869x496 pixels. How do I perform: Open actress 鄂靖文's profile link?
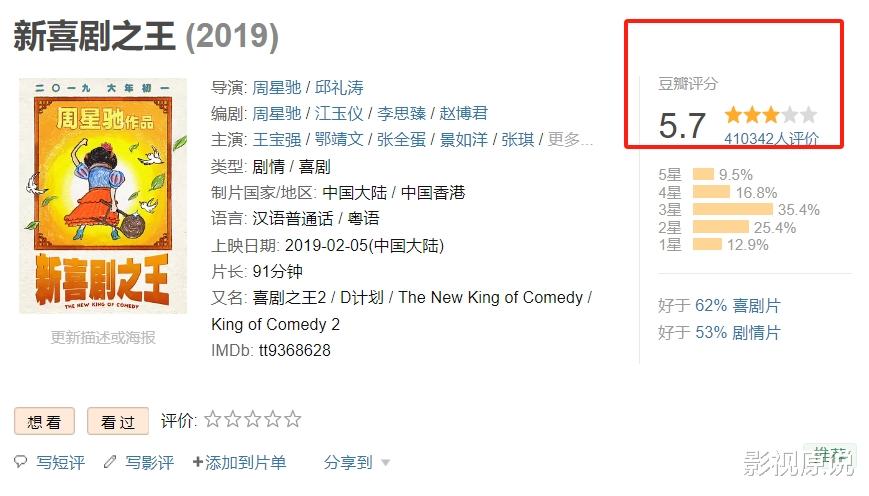[x=339, y=139]
